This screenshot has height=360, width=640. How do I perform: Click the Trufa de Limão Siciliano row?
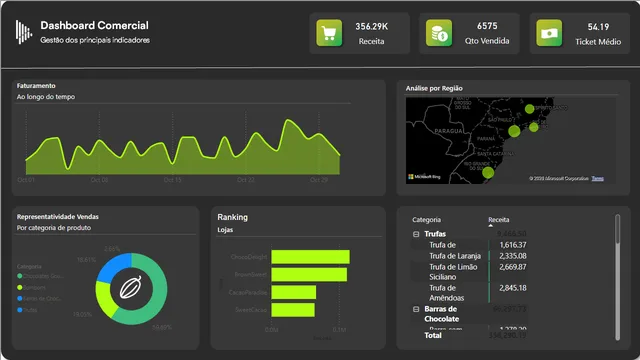click(x=469, y=272)
